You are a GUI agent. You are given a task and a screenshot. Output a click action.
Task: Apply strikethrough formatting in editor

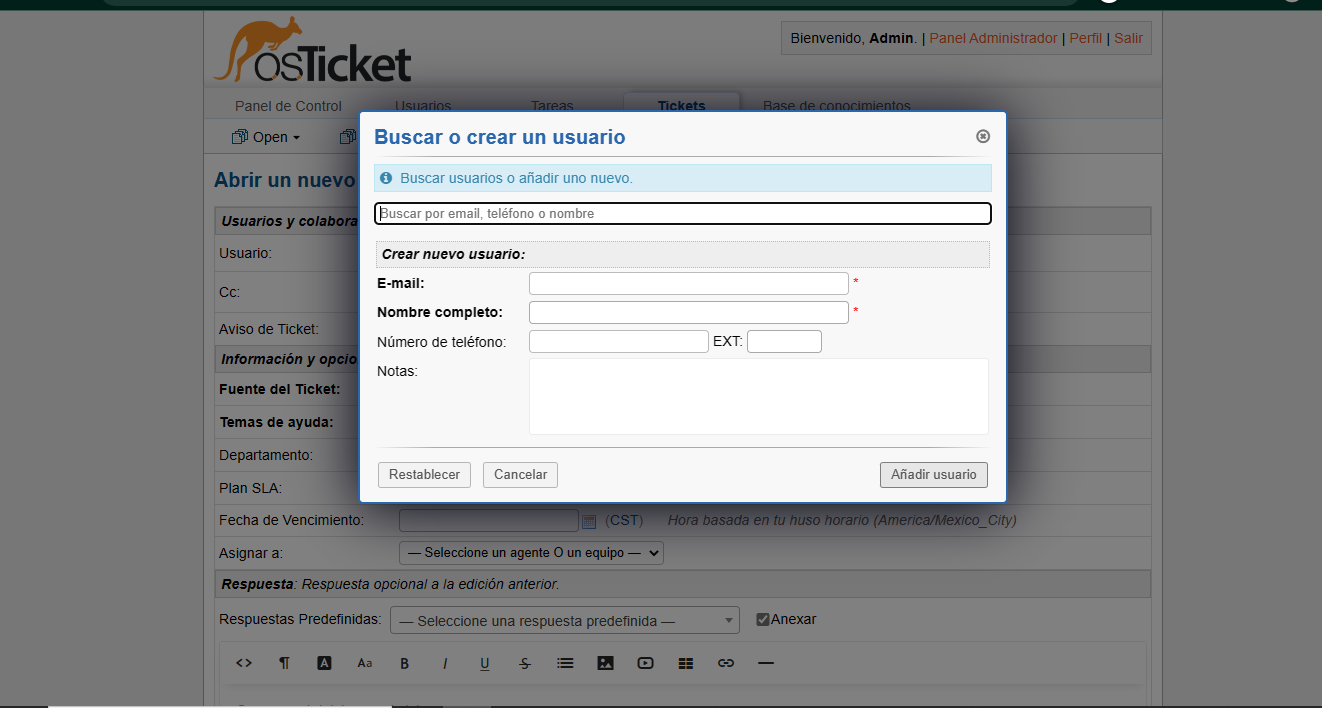[525, 663]
